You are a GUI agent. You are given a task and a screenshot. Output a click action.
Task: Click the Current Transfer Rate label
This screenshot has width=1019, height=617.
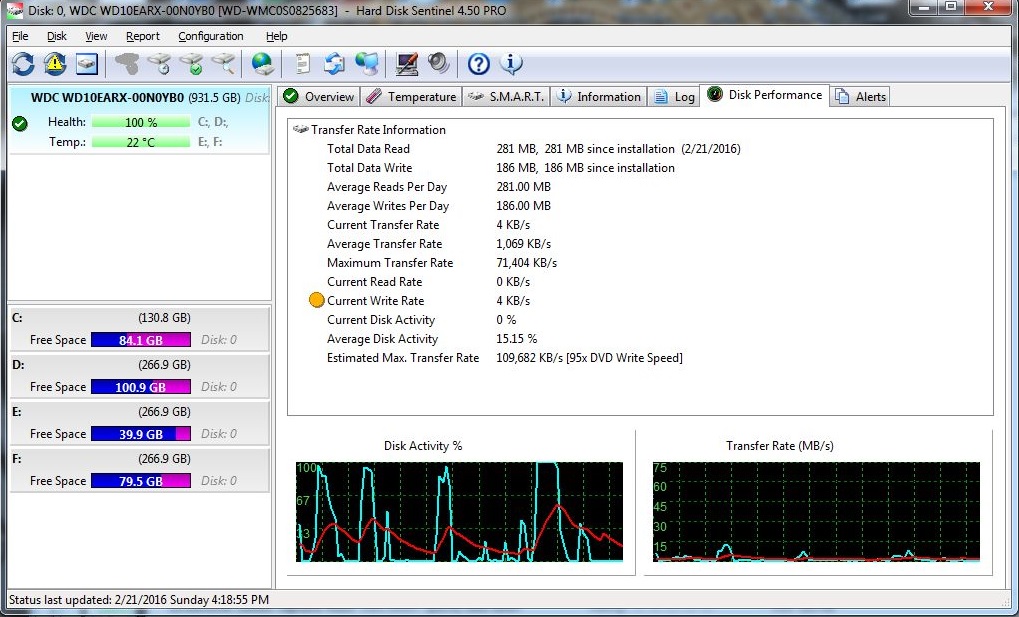(383, 225)
